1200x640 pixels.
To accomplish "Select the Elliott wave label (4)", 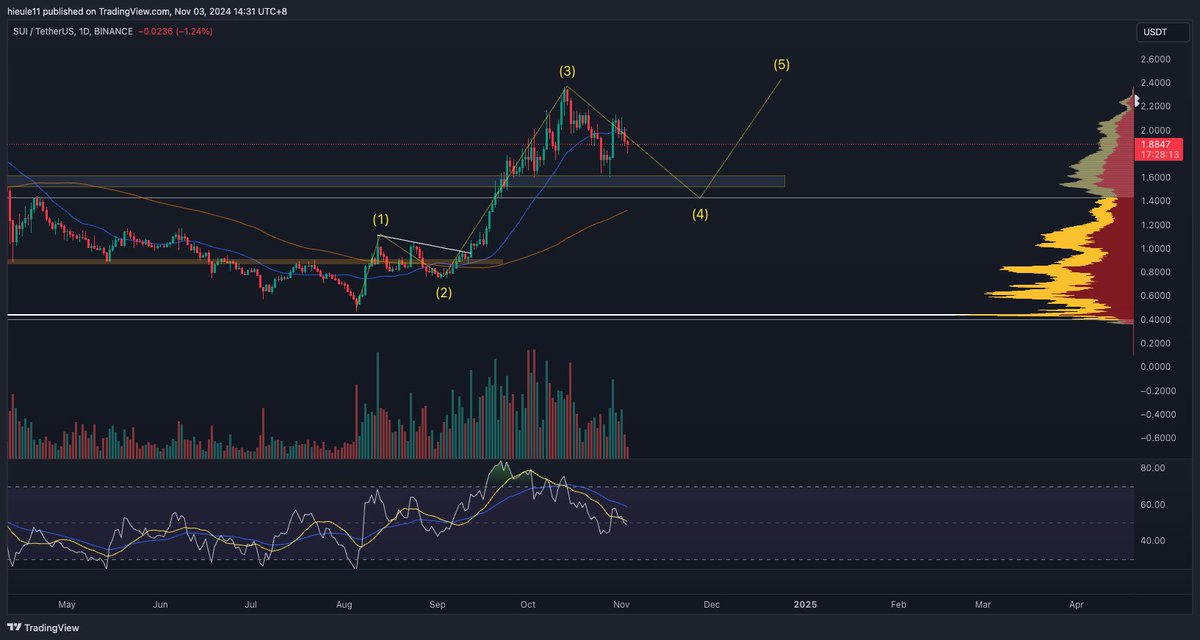I will point(700,214).
